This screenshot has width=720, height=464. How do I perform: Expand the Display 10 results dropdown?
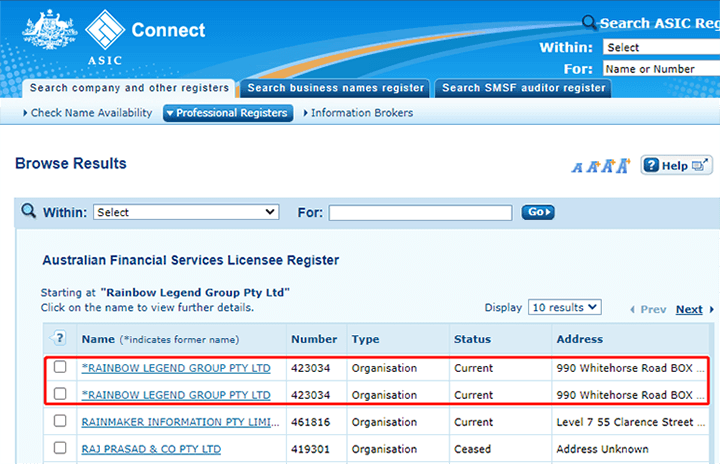[x=565, y=307]
